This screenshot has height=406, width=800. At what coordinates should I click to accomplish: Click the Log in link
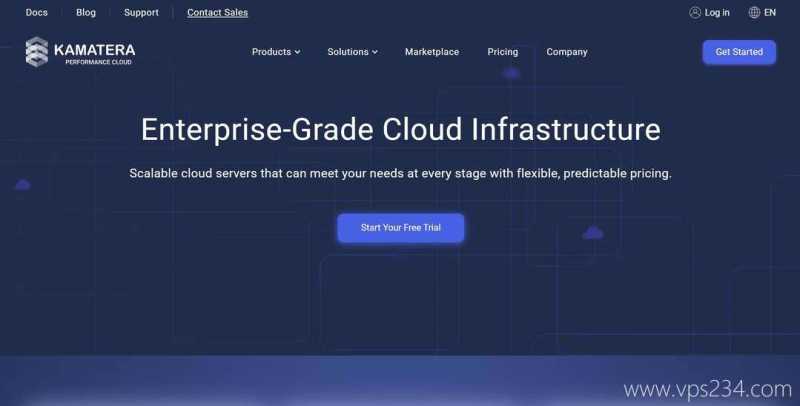[x=717, y=13]
